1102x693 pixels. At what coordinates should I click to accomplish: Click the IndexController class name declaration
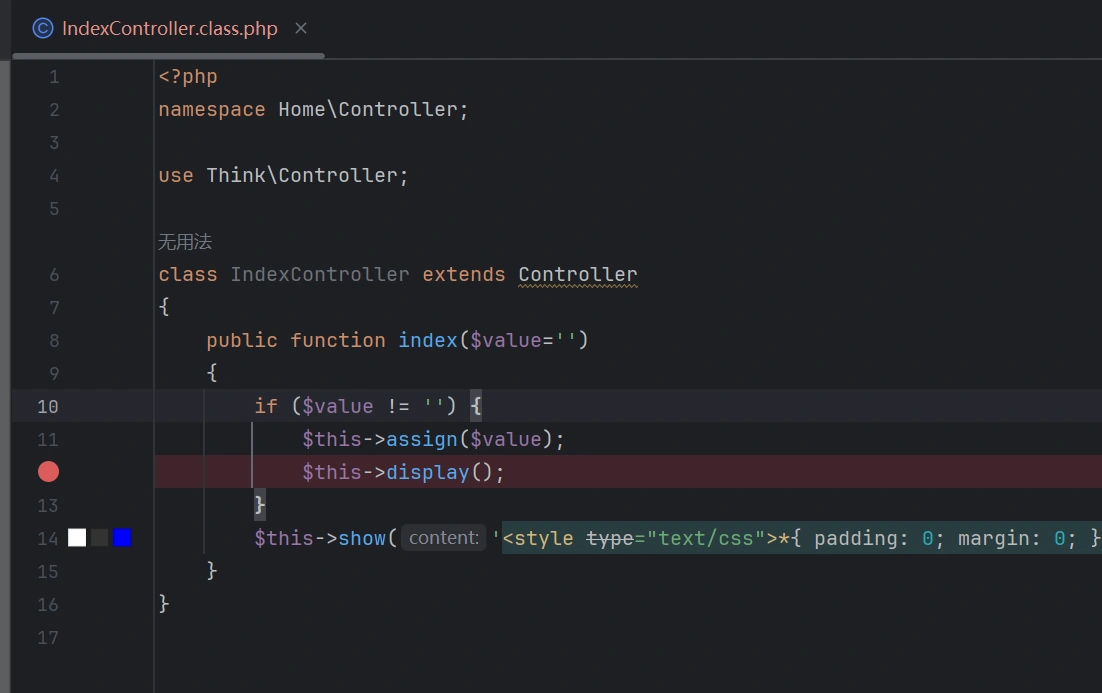point(320,274)
